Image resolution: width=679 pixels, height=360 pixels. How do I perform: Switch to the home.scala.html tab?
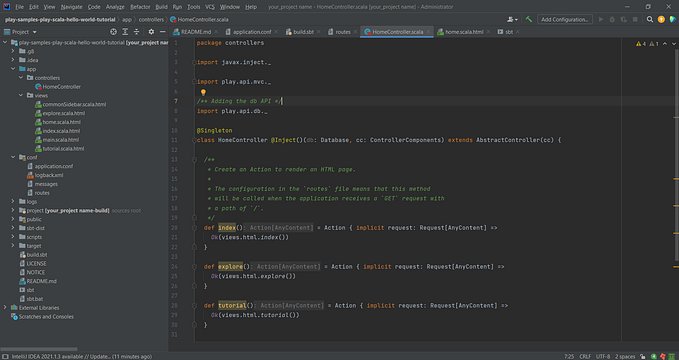tap(464, 32)
